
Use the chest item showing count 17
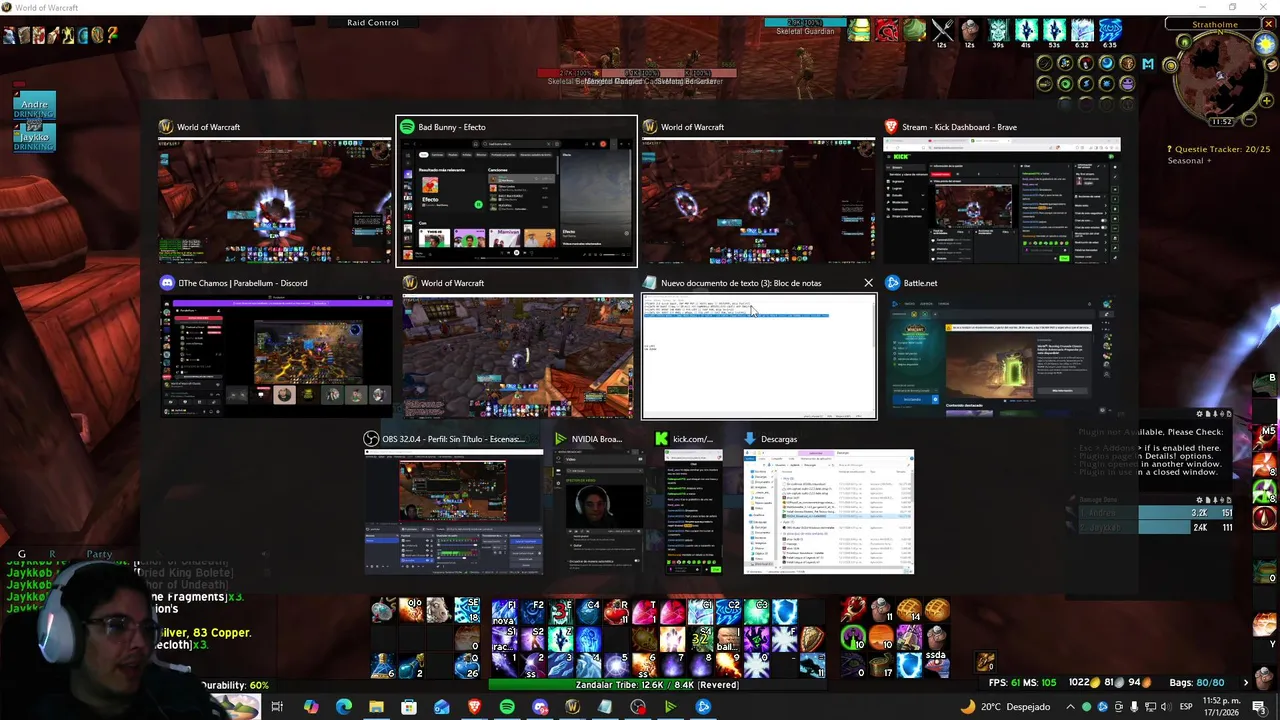[x=880, y=665]
